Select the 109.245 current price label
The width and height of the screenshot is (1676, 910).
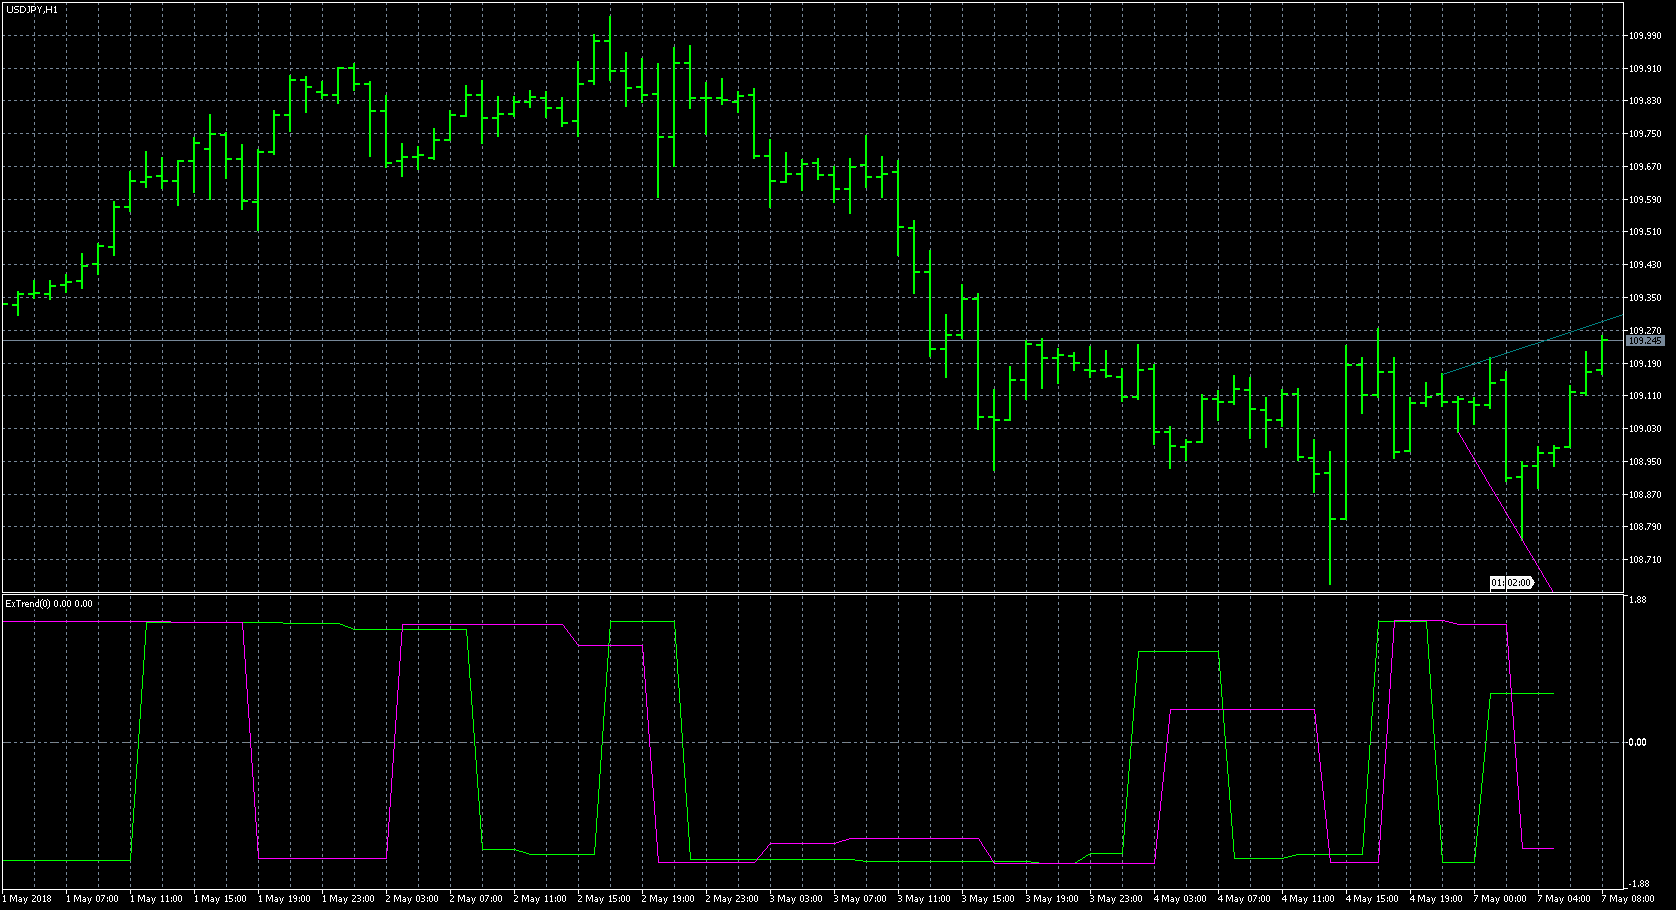1645,341
